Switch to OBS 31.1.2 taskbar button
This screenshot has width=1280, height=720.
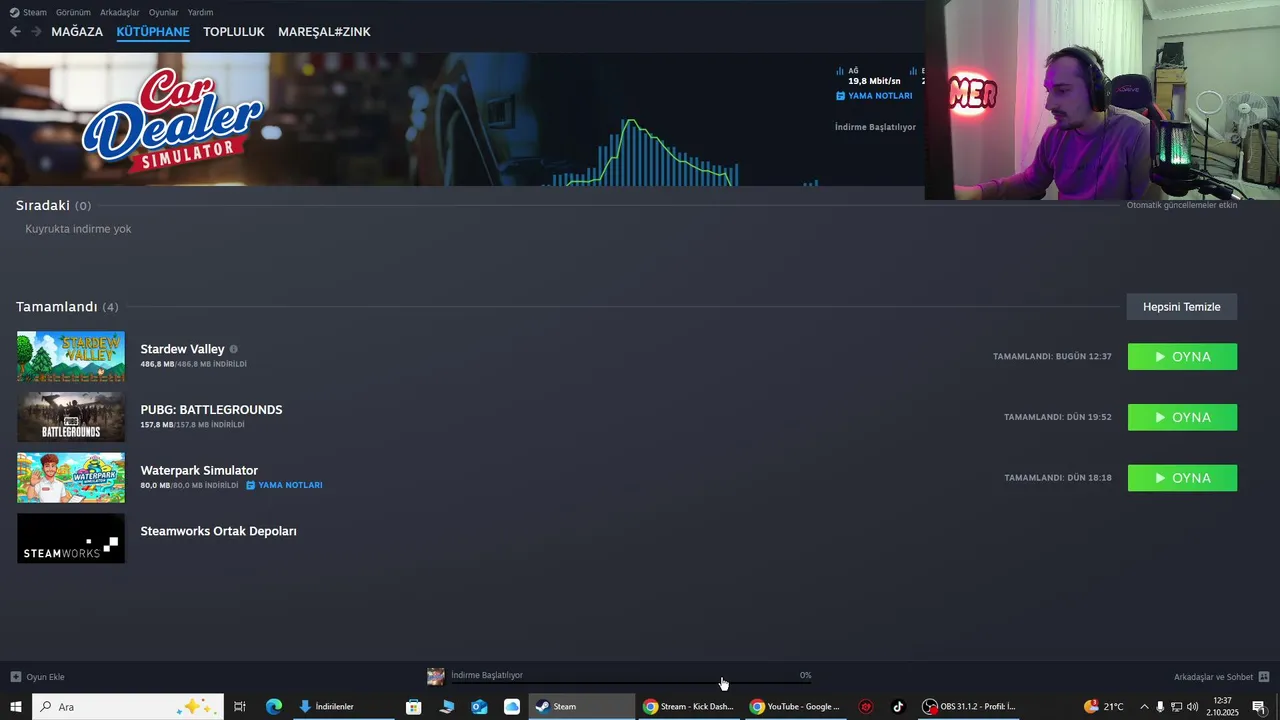click(969, 707)
